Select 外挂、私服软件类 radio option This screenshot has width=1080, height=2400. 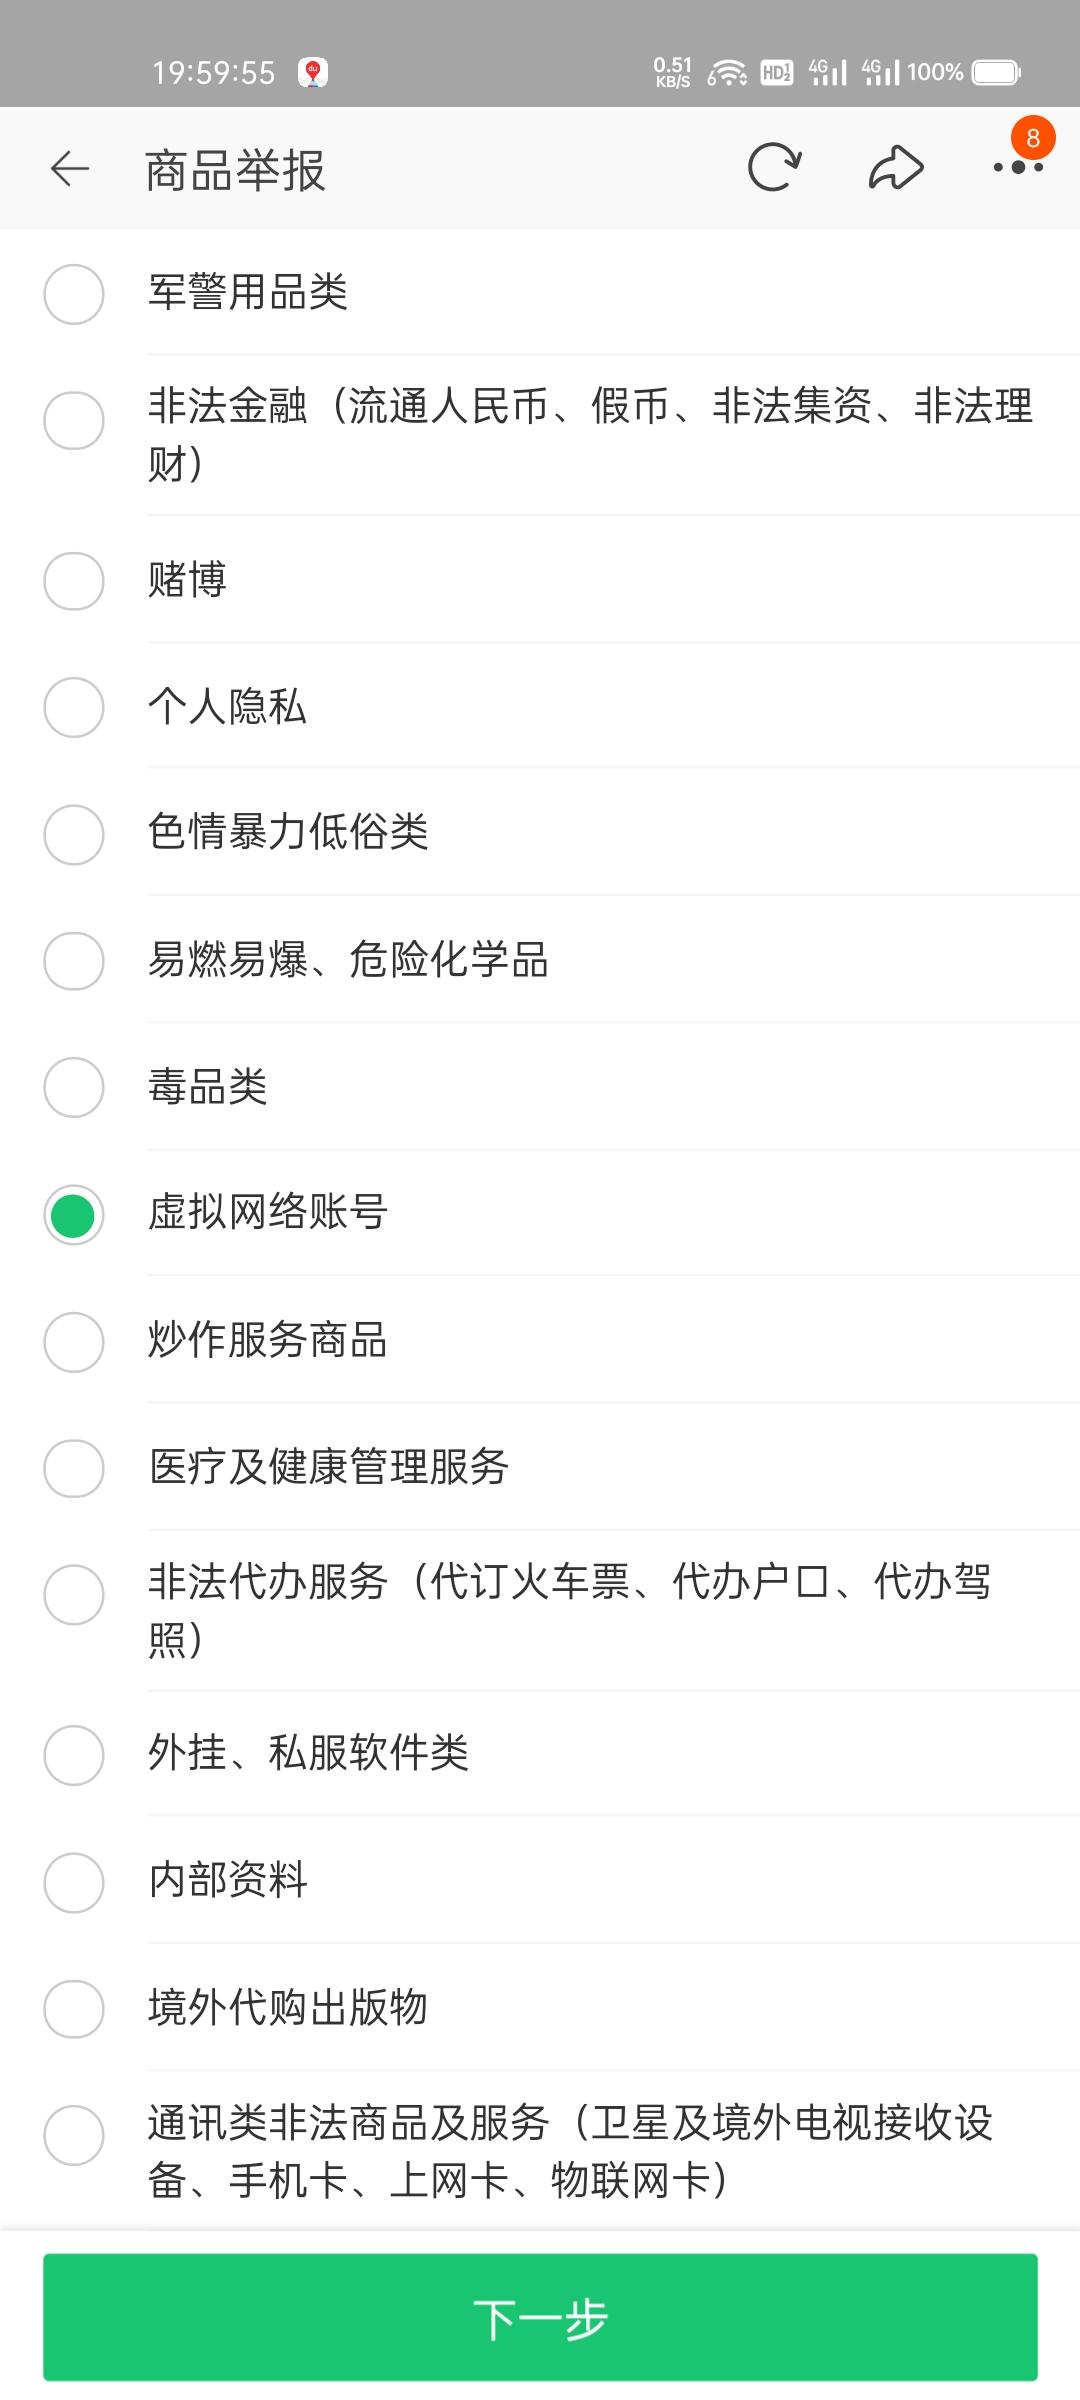74,1755
